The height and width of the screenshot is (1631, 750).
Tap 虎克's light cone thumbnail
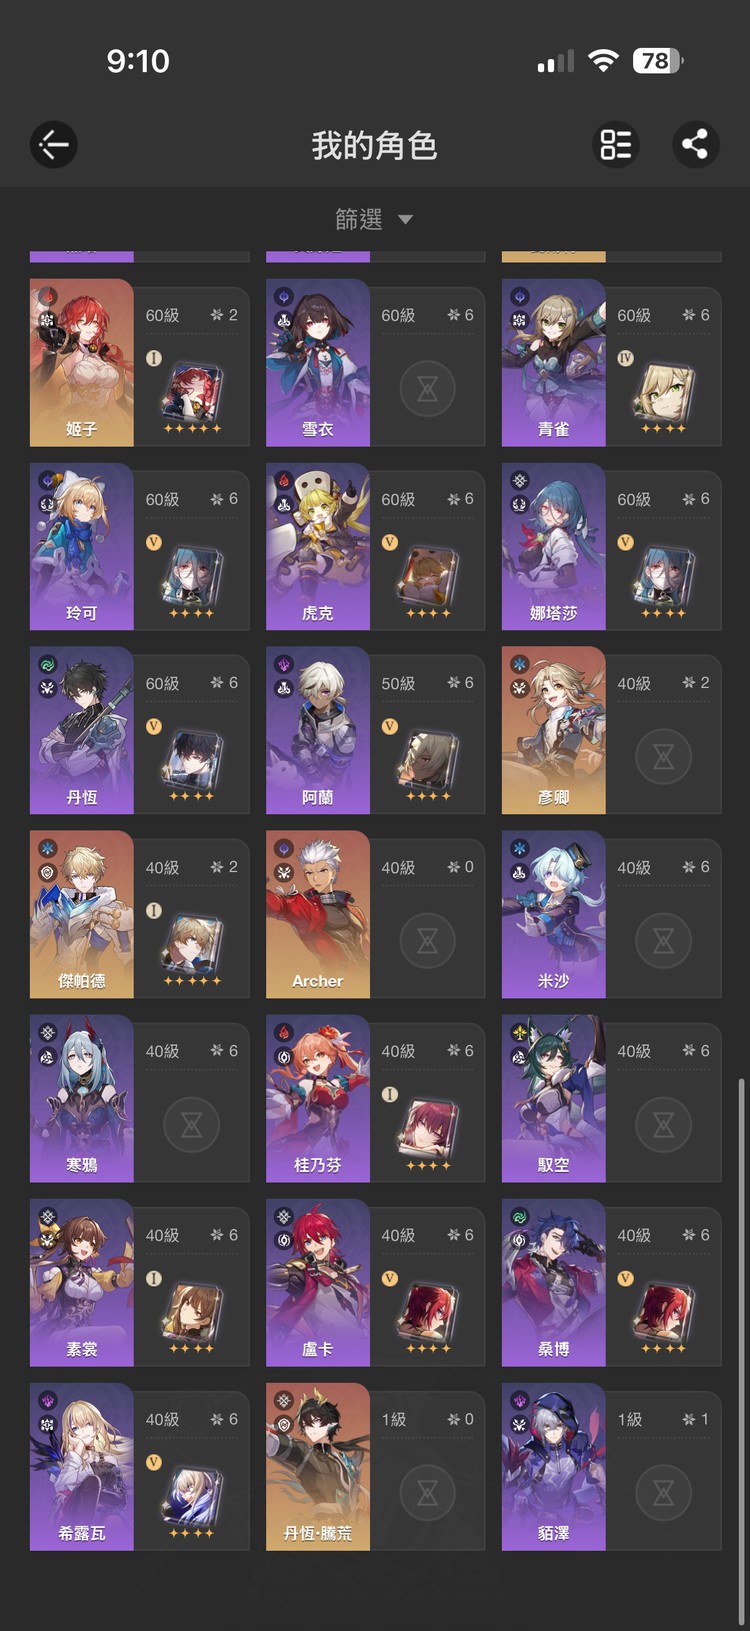click(x=428, y=575)
